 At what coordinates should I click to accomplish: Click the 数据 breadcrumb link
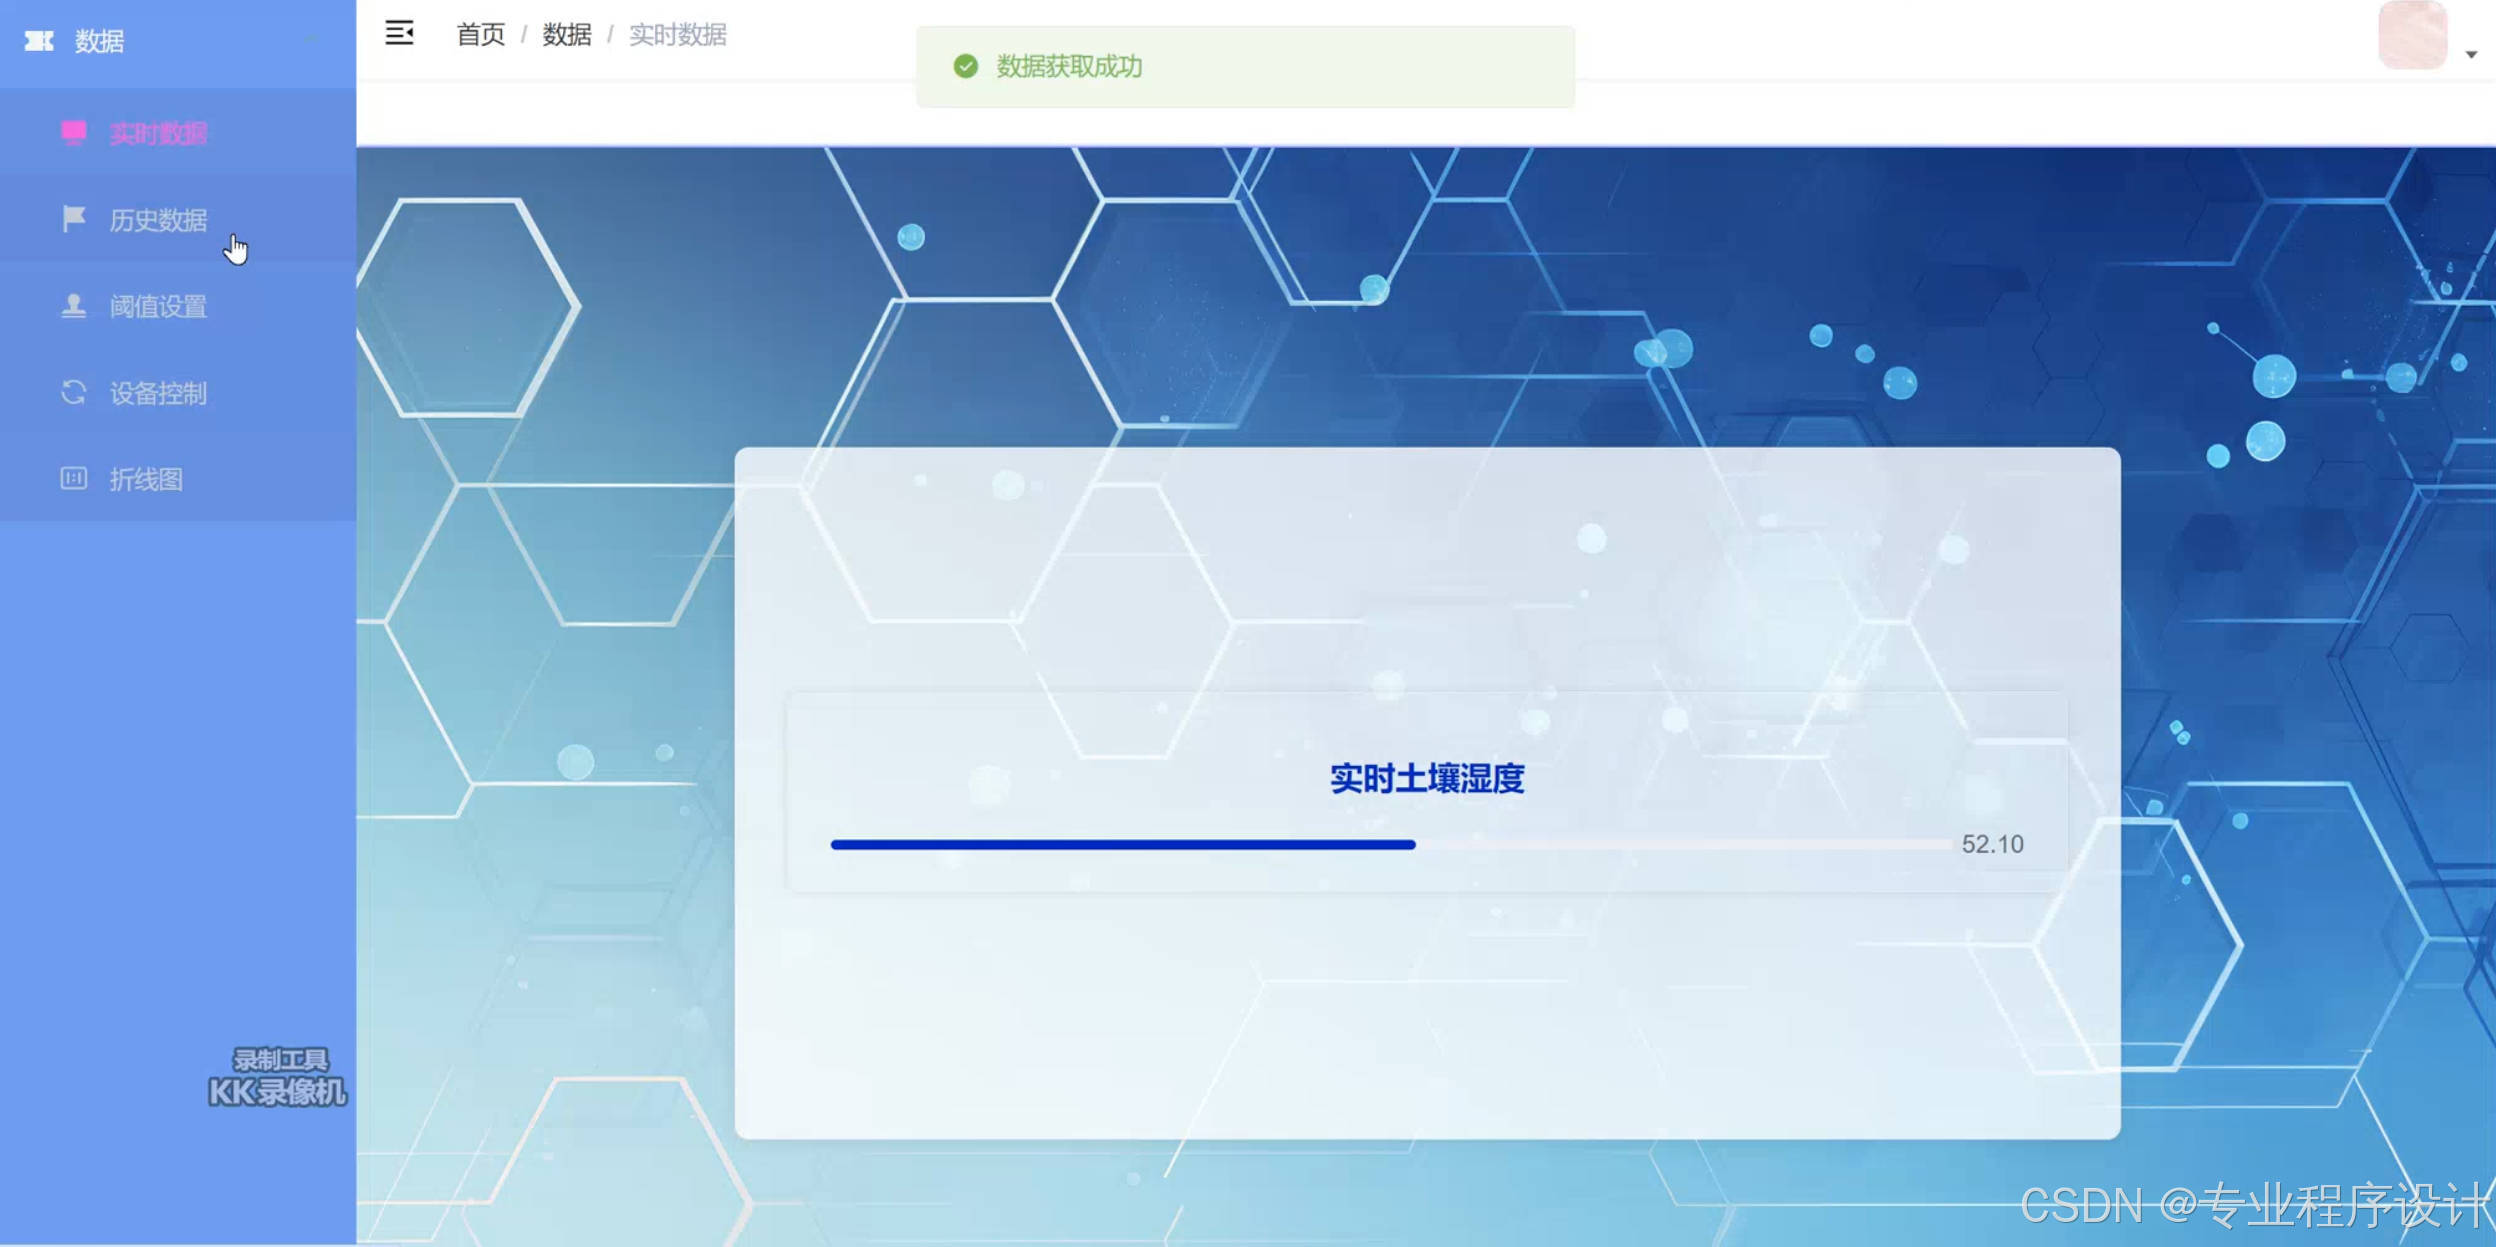567,35
